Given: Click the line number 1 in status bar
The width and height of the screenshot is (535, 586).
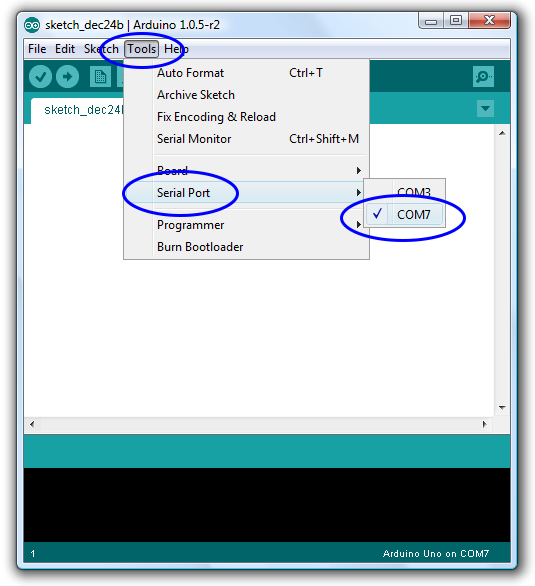Looking at the screenshot, I should [33, 553].
